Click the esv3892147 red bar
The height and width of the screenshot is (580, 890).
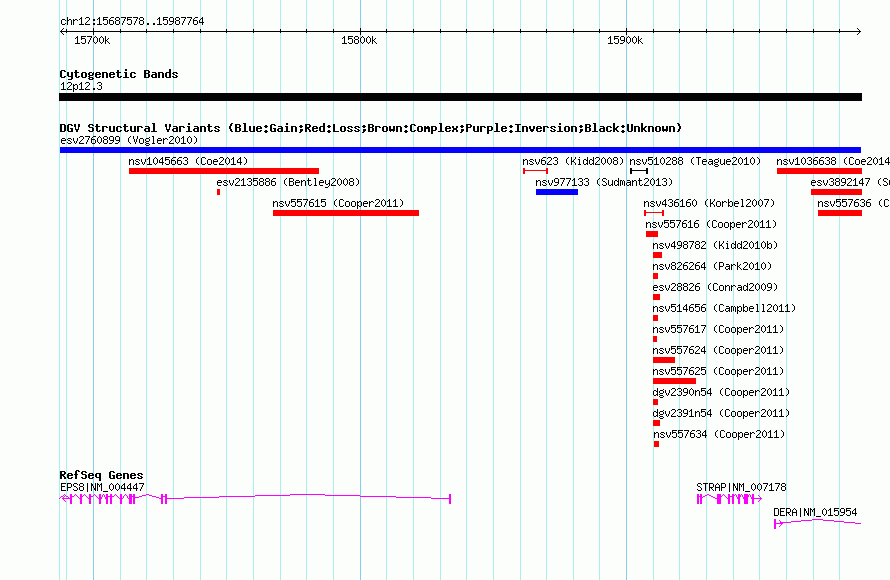pos(836,192)
